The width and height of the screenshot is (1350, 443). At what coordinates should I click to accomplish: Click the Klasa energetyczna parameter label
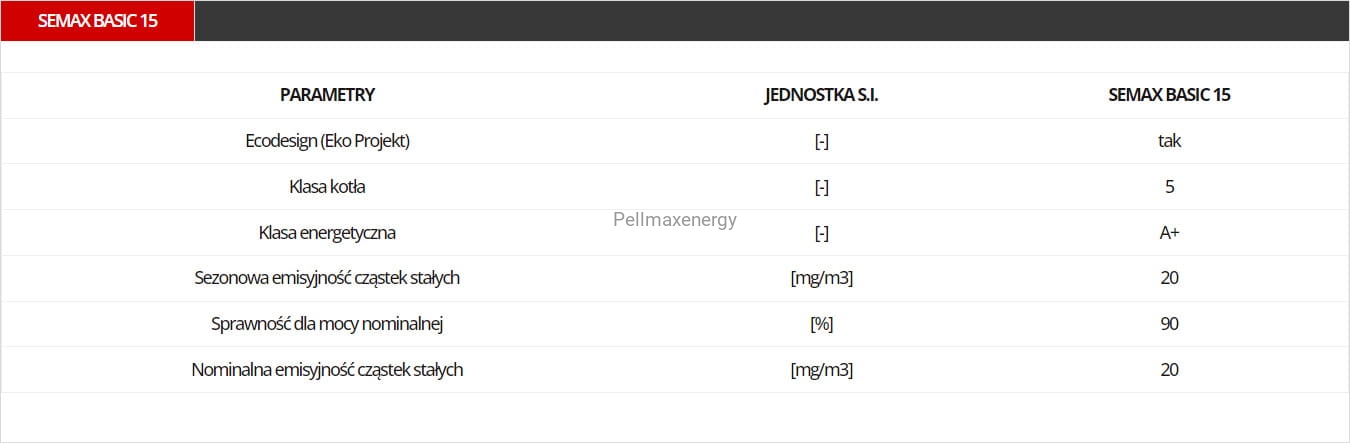327,233
